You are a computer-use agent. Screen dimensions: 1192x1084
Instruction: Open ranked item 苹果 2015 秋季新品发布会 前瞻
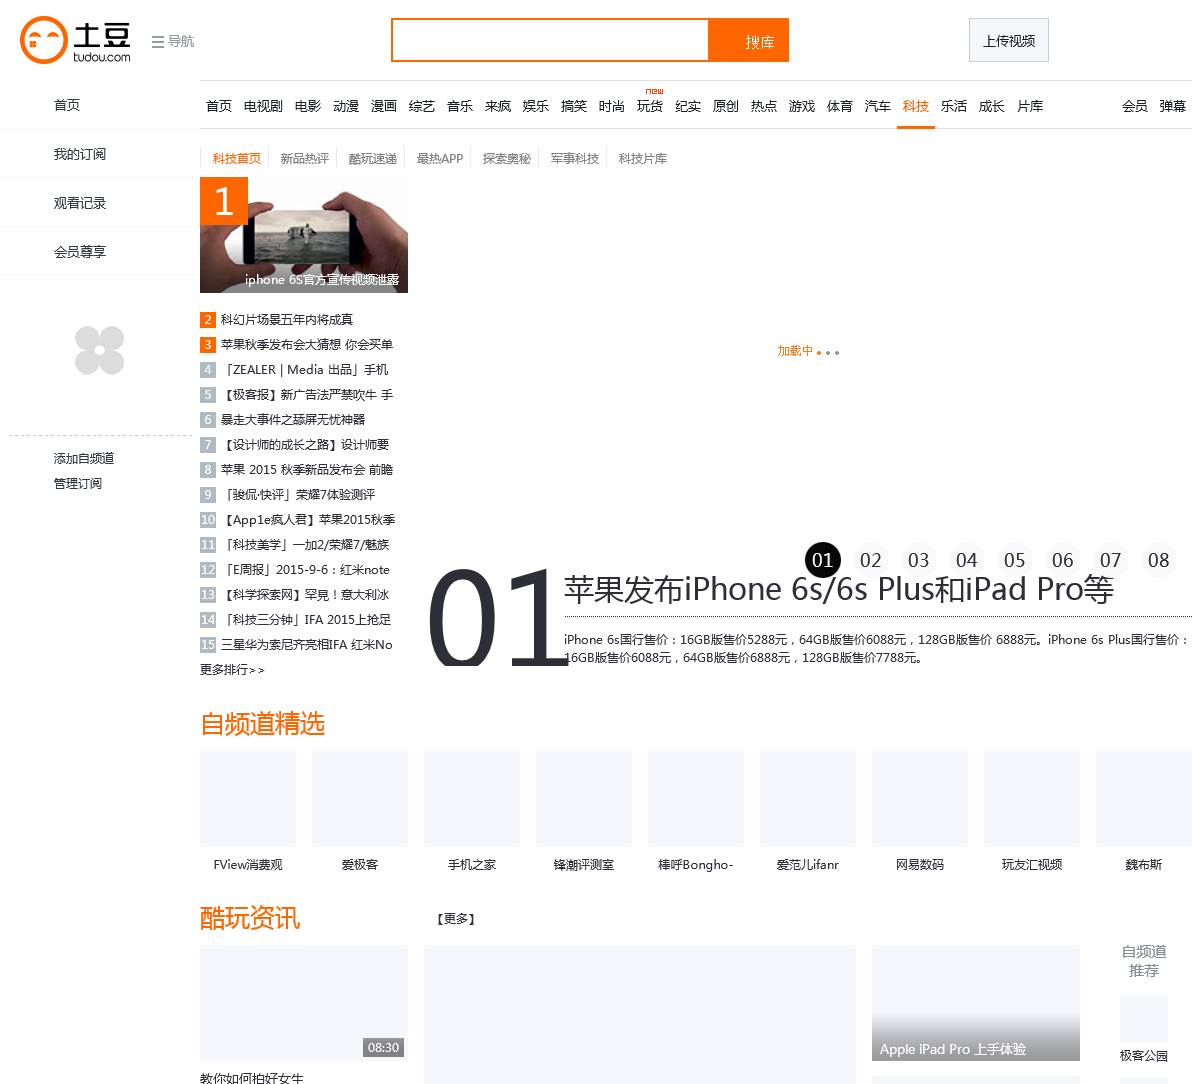(x=307, y=470)
